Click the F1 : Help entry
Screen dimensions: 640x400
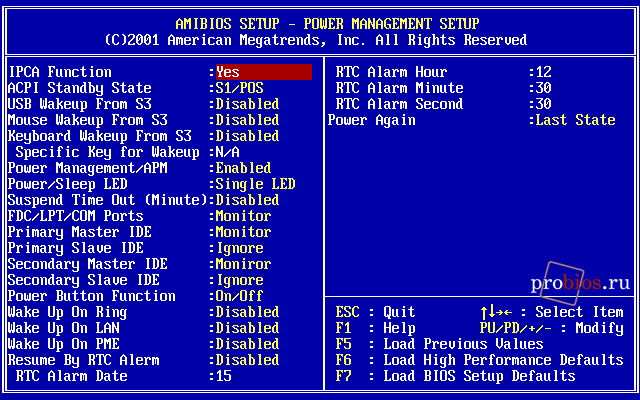tap(376, 328)
